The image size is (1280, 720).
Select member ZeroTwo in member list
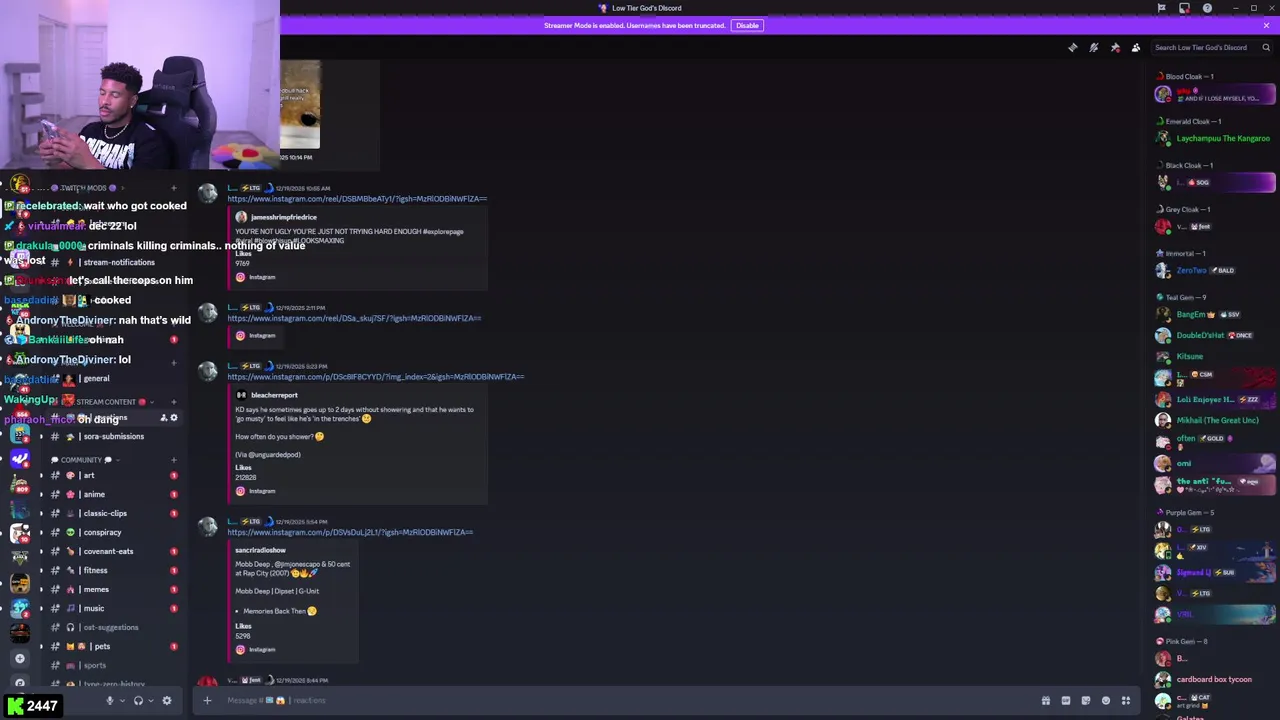(x=1214, y=270)
